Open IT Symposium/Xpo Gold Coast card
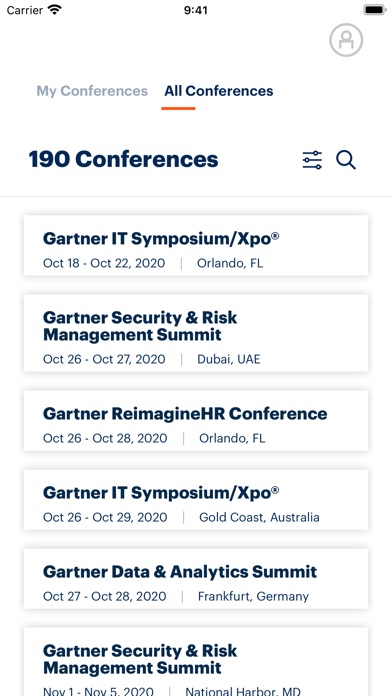Screen dimensions: 392x696 [196, 500]
